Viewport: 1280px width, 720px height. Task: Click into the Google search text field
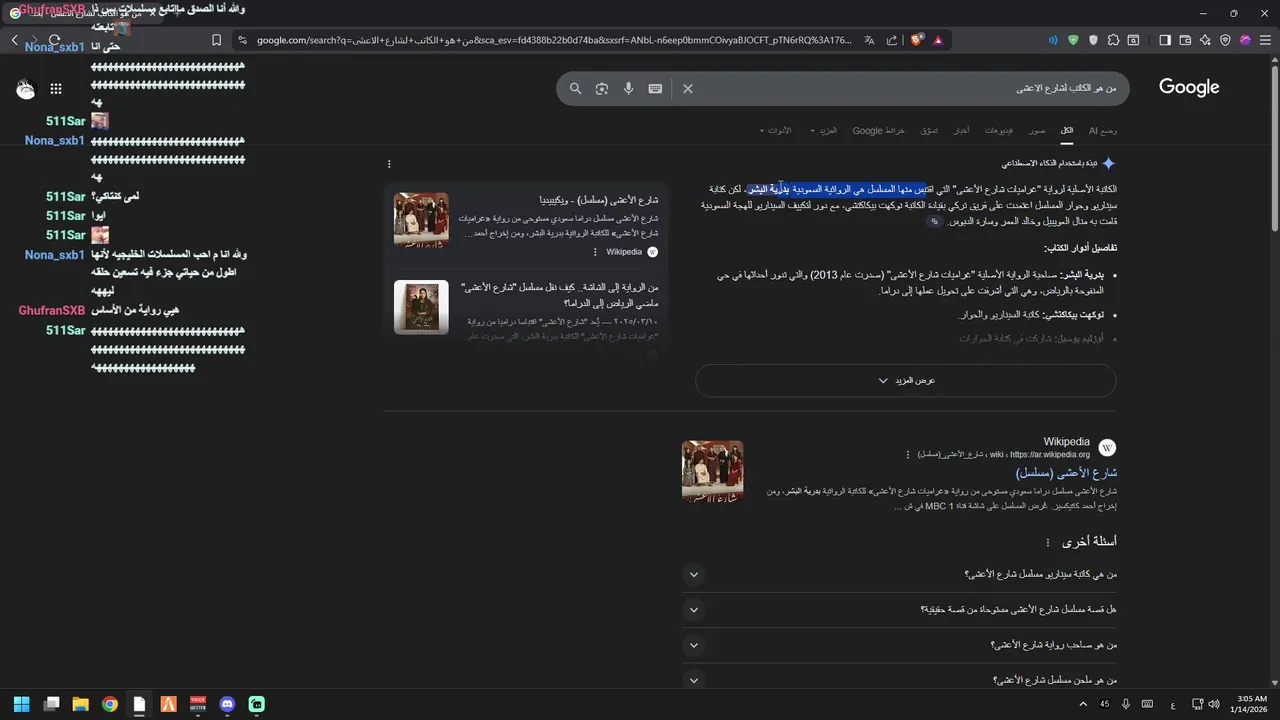[x=910, y=88]
